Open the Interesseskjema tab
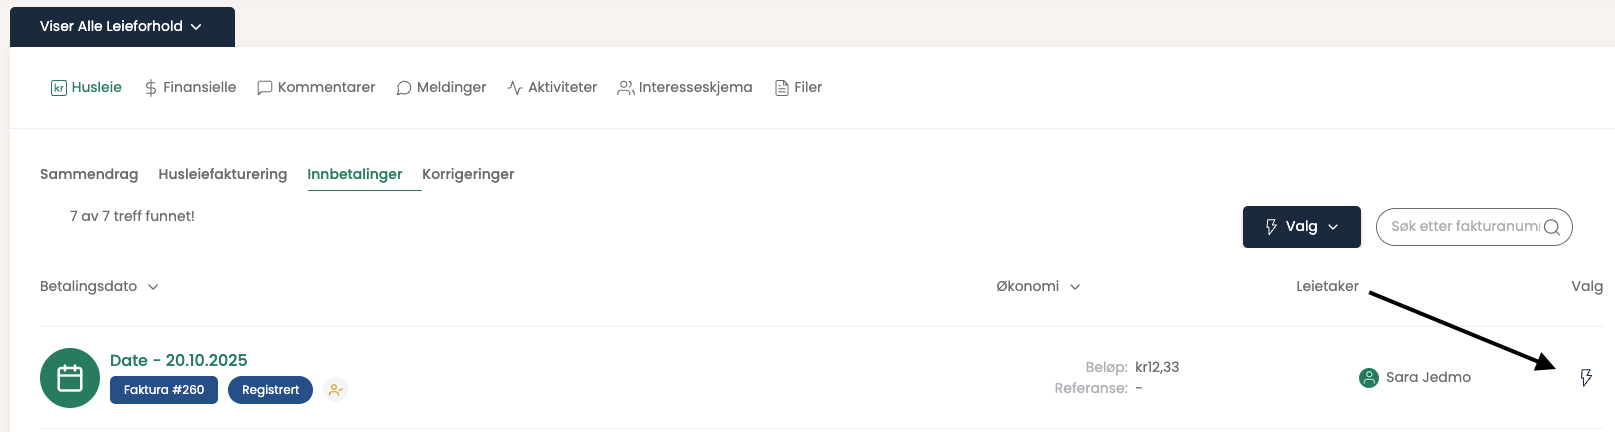Image resolution: width=1615 pixels, height=432 pixels. 685,87
